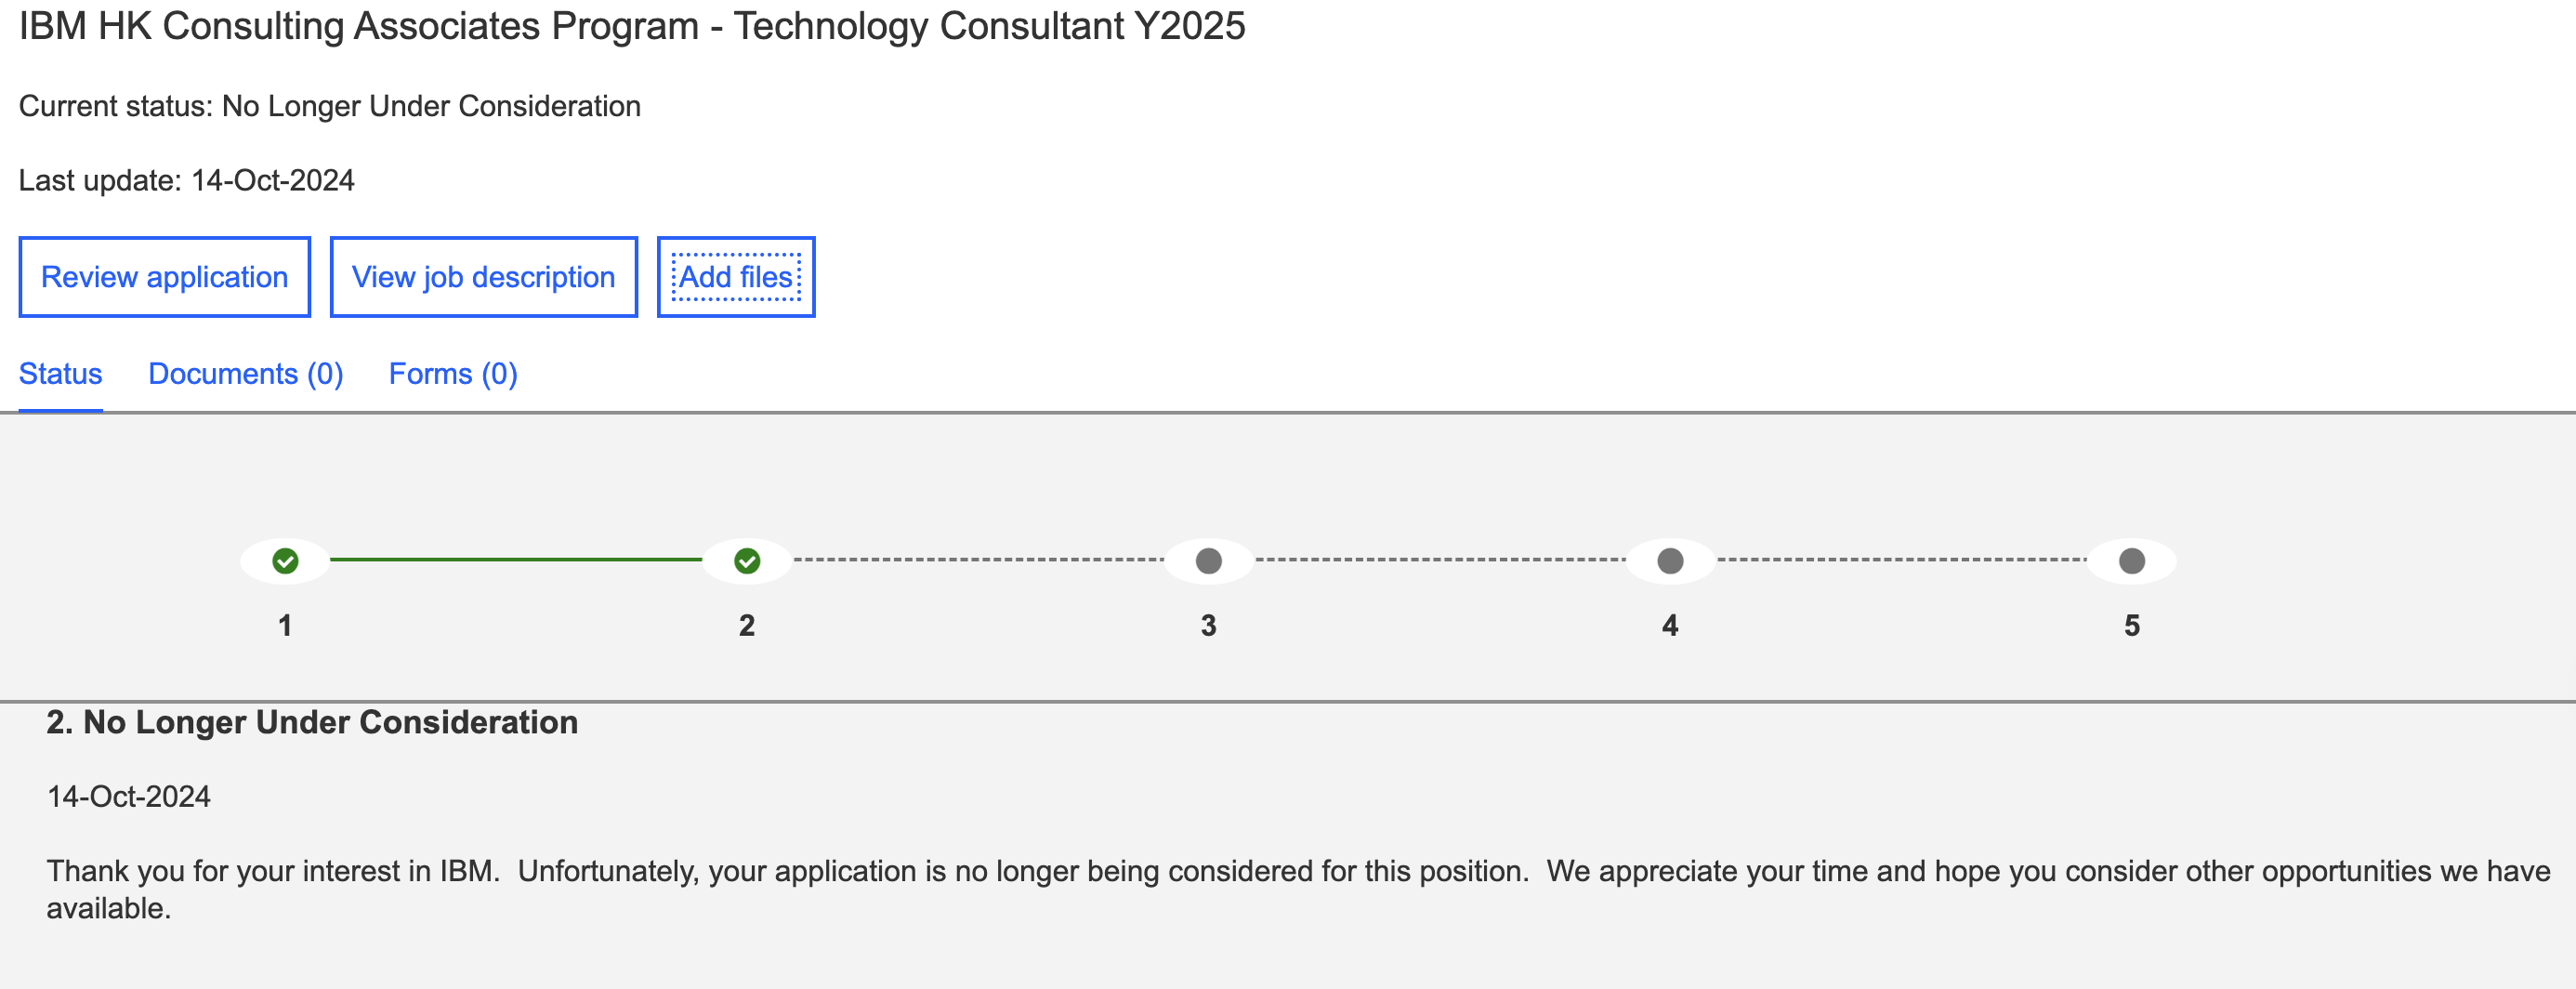Click the number 3 label on the tracker
Viewport: 2576px width, 989px height.
1209,626
